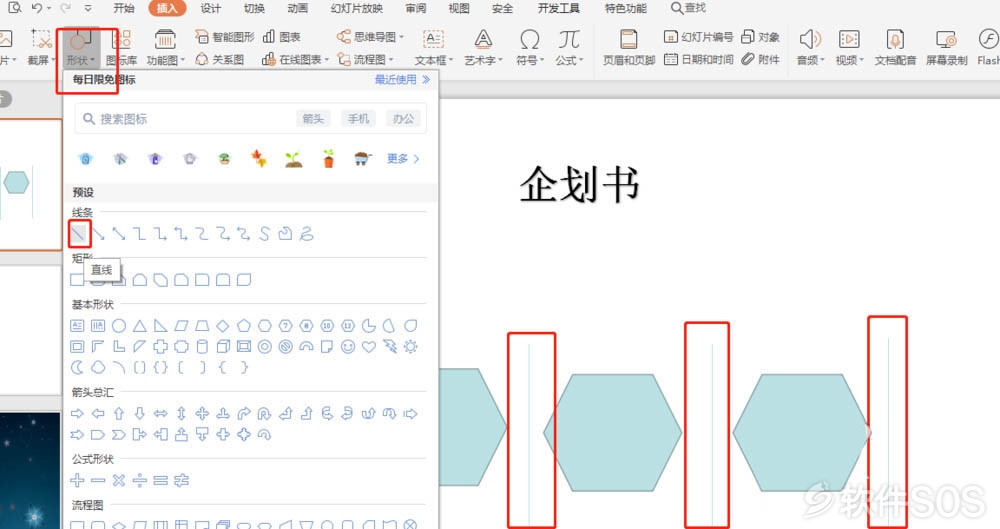Open the 形状 shapes dropdown

[80, 48]
